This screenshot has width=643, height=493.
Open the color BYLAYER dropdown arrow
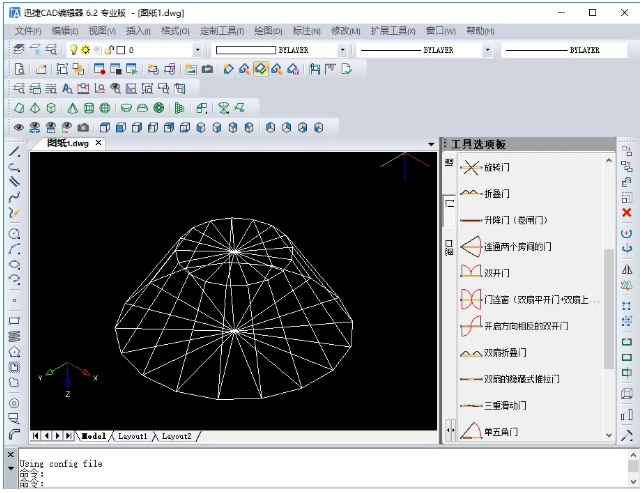[342, 50]
